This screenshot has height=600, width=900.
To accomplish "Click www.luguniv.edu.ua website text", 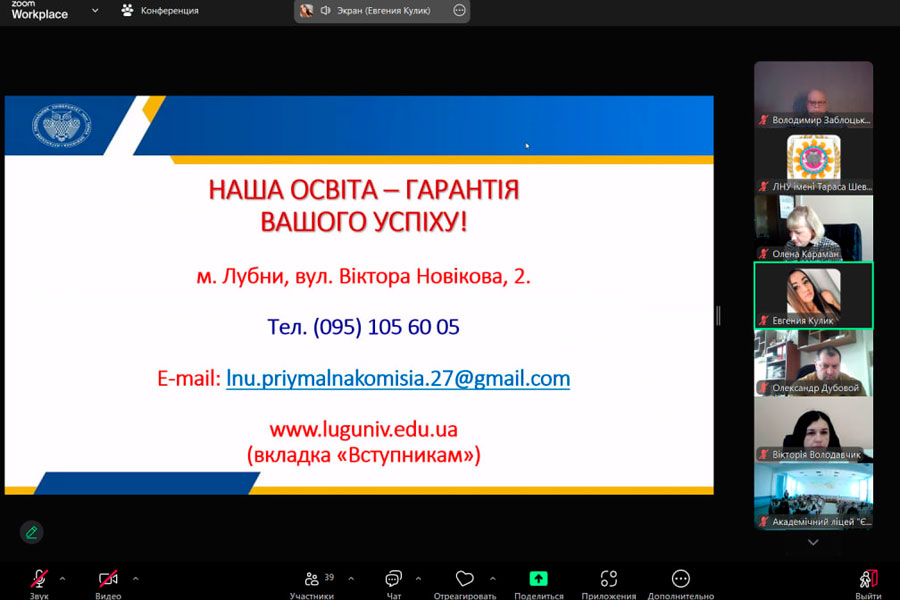I will 363,429.
